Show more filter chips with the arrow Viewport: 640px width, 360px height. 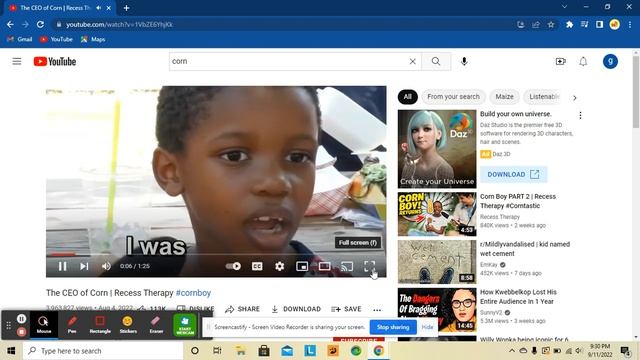575,98
